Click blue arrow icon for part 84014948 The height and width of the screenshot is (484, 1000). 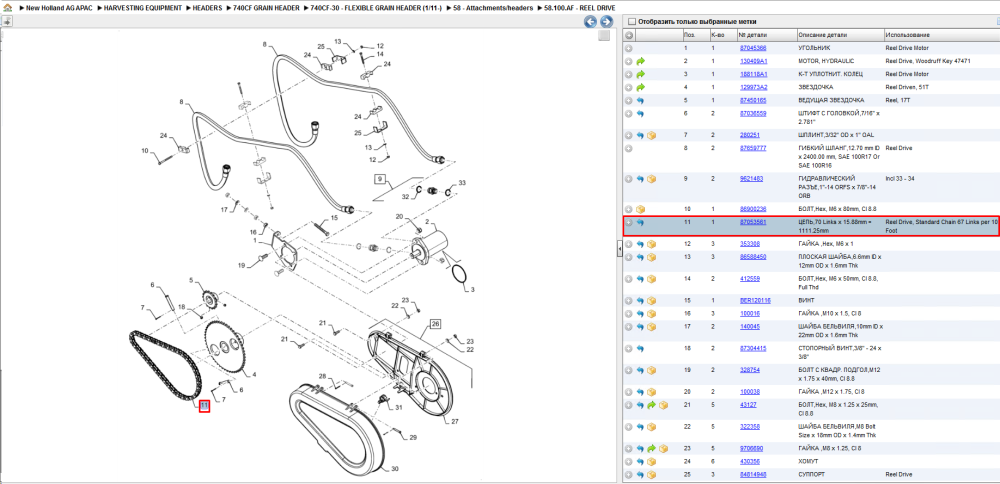point(640,474)
